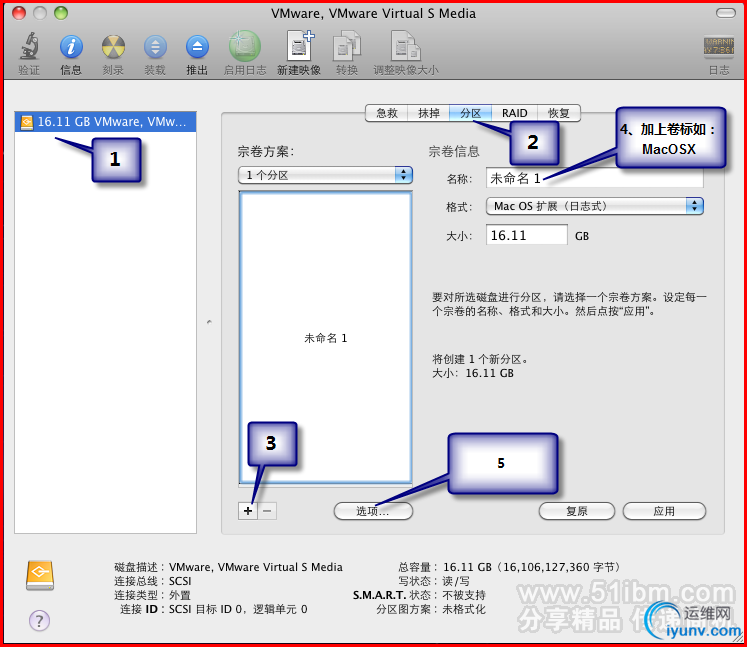Open the Options (选项…) button
This screenshot has height=647, width=747.
373,511
